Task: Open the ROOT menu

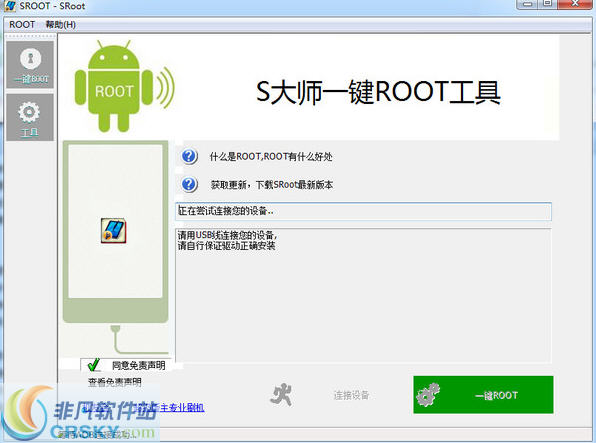Action: pyautogui.click(x=22, y=25)
